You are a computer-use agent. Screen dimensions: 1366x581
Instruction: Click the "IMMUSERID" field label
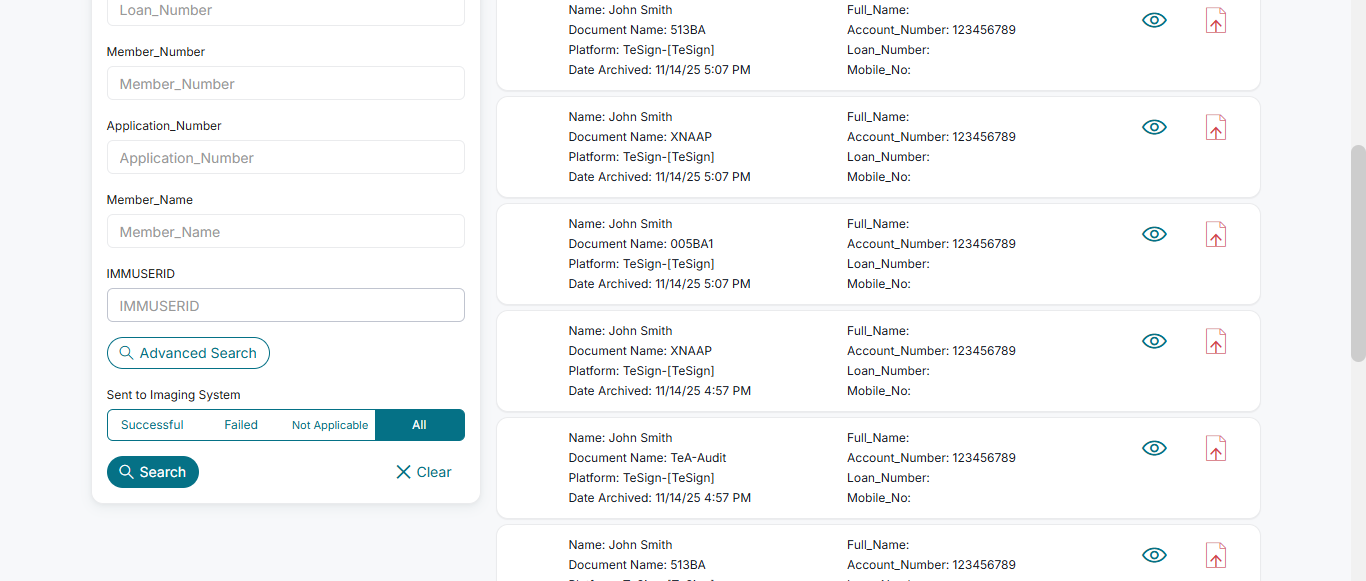141,274
